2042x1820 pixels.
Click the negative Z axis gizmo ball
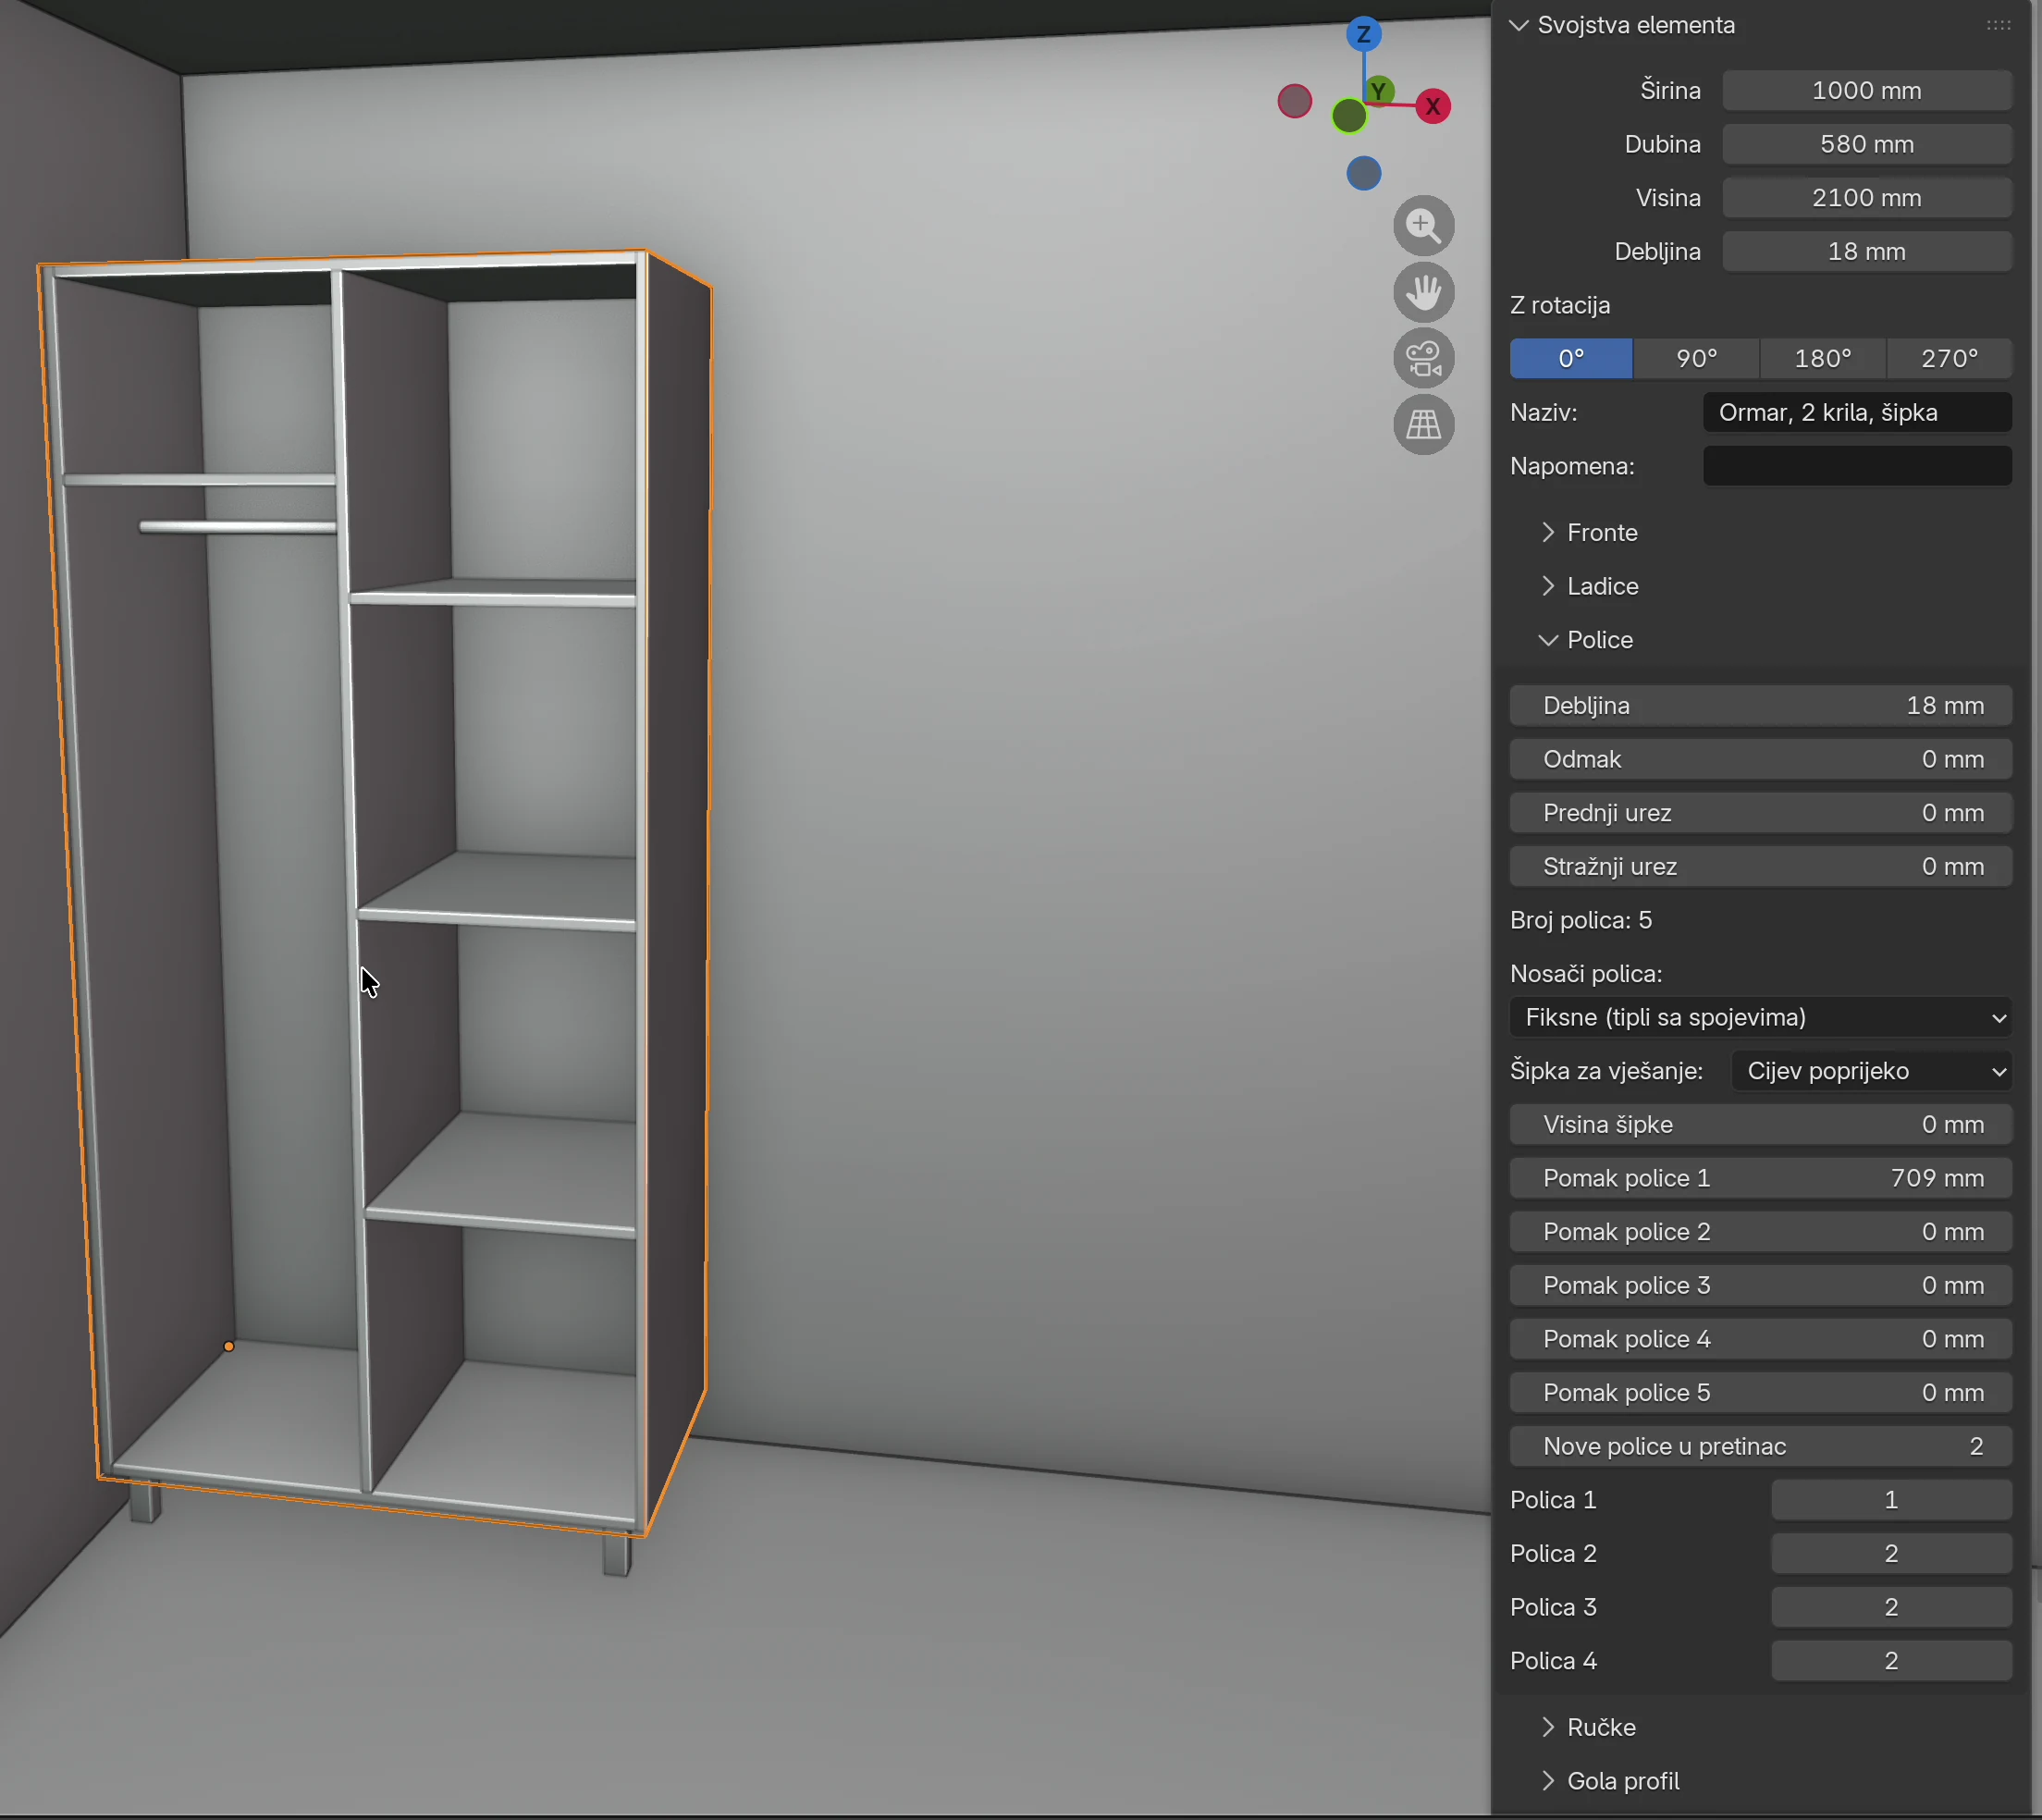1363,174
